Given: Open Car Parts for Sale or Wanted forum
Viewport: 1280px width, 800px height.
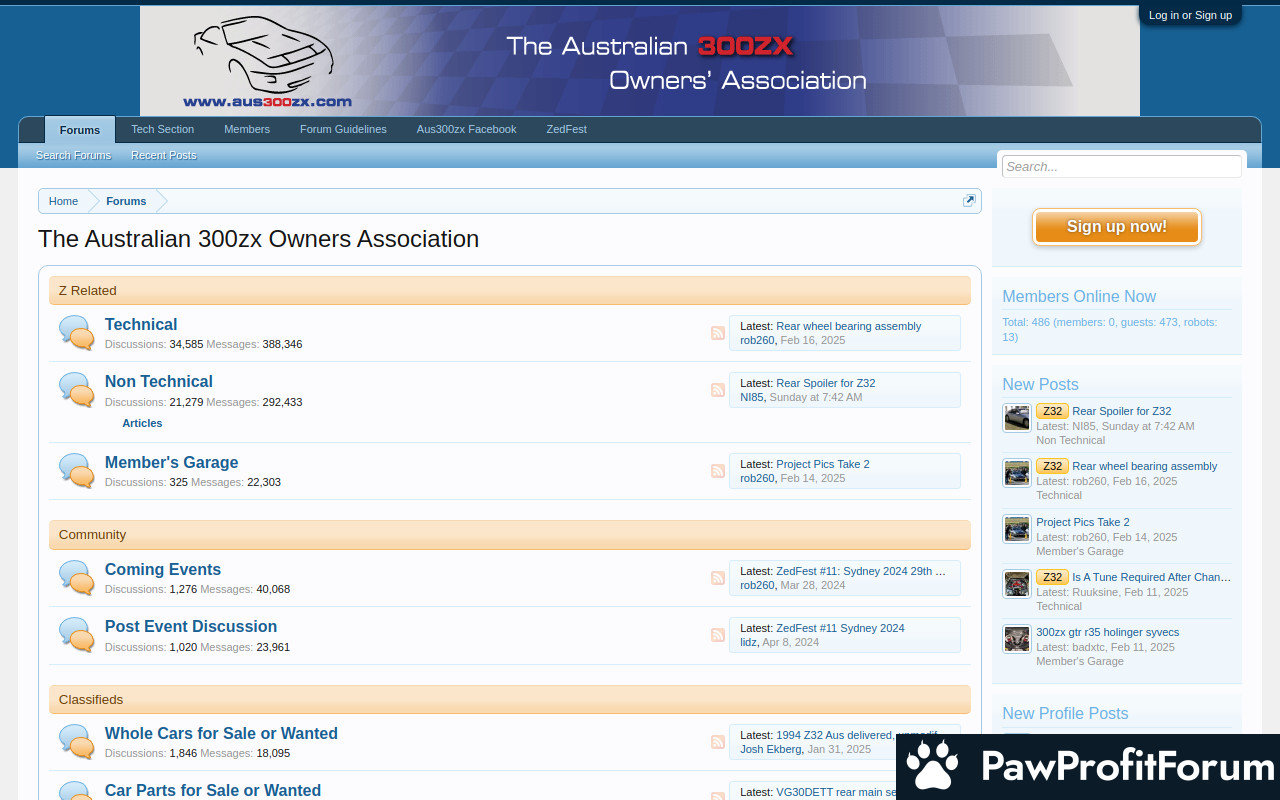Looking at the screenshot, I should point(213,790).
